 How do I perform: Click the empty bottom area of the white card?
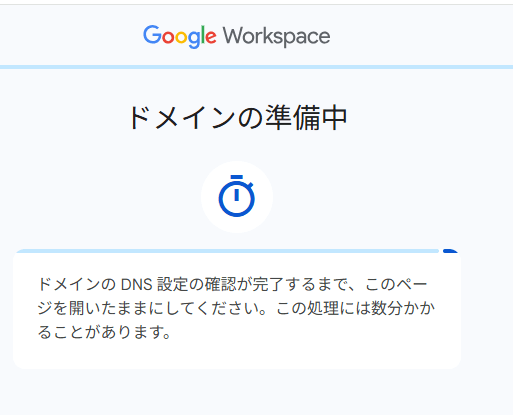pyautogui.click(x=237, y=355)
